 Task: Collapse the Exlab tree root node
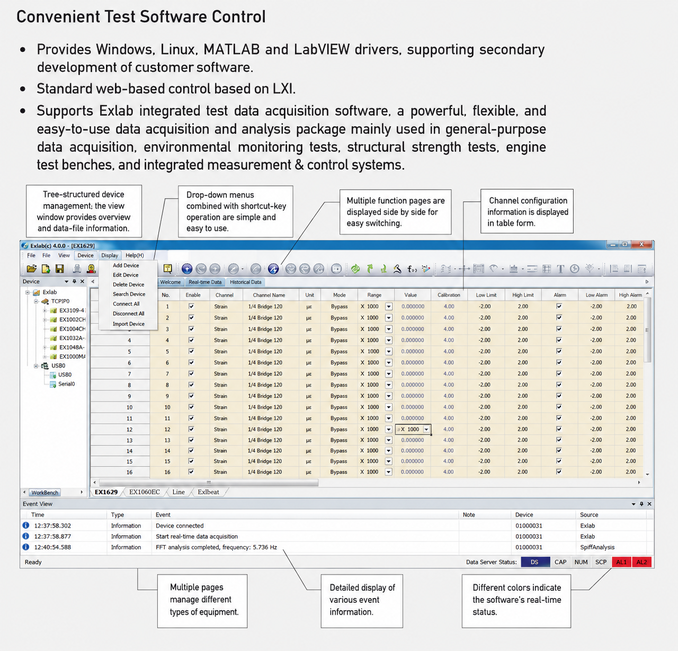(x=28, y=292)
